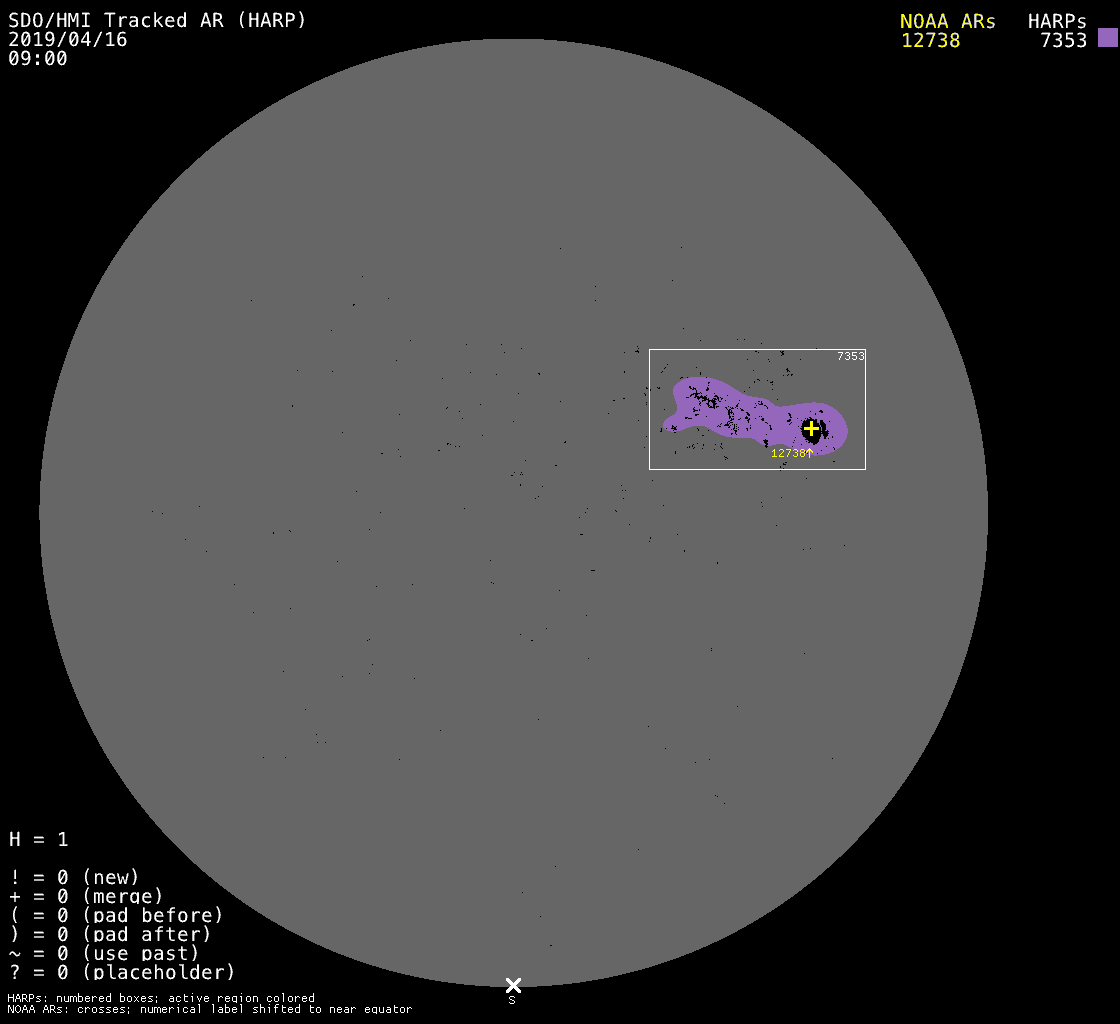Click the "HARPs: numbered boxes" footer note
Viewport: 1120px width, 1024px height.
160,998
